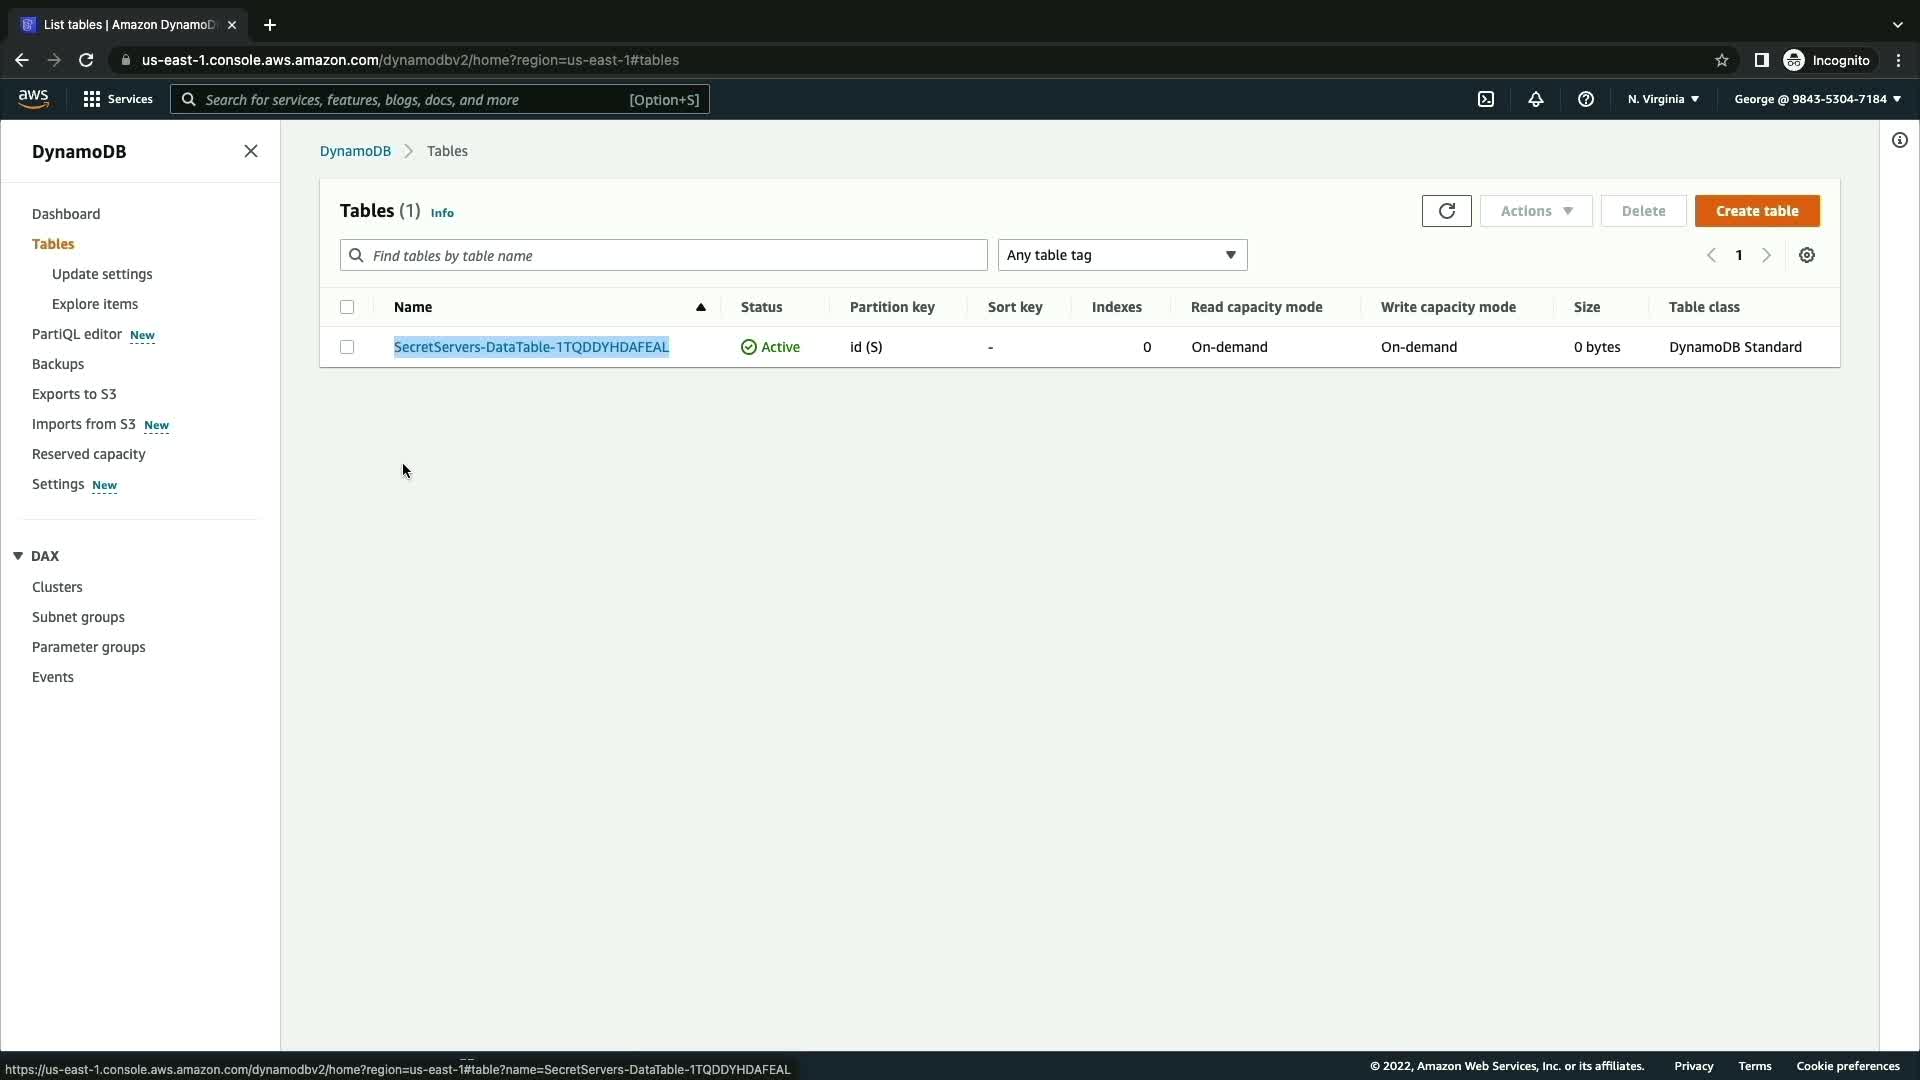
Task: Open the Services grid menu
Action: coord(117,99)
